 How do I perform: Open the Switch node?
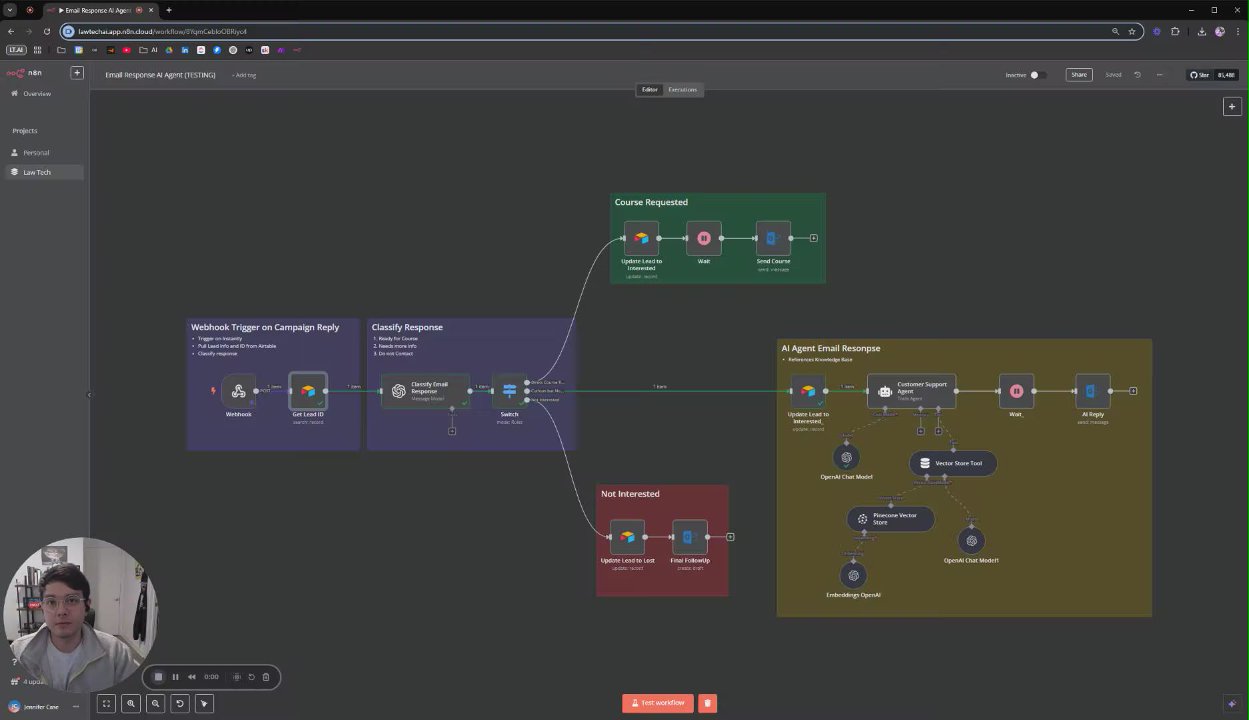point(509,391)
